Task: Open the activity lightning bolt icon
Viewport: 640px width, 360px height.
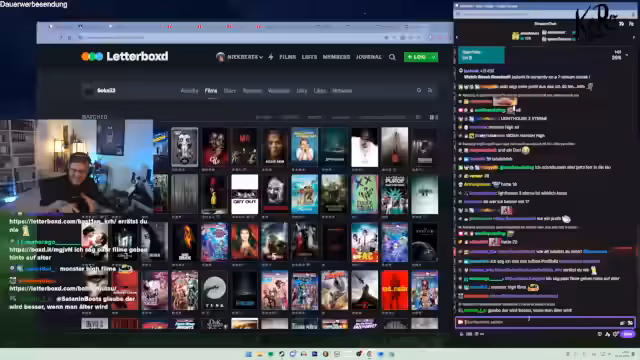Action: [271, 57]
